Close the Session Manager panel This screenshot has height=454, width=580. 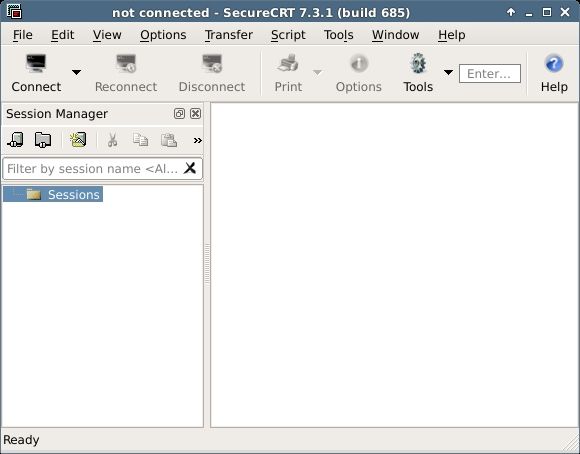(x=195, y=113)
